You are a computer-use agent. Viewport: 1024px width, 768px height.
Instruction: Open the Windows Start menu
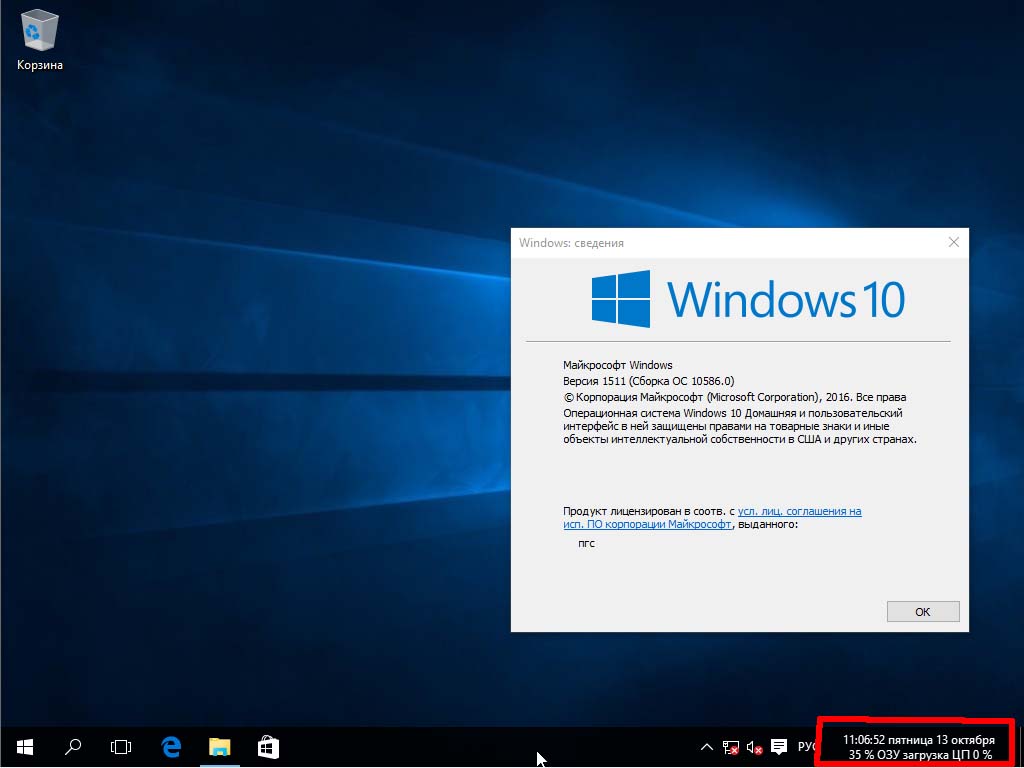(x=25, y=746)
